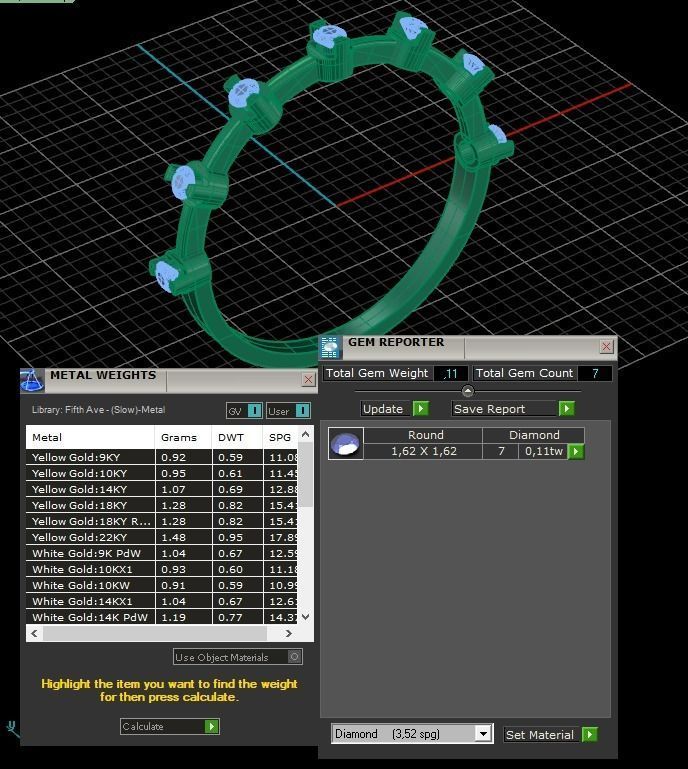Click the Update button
688x769 pixels.
click(x=386, y=409)
